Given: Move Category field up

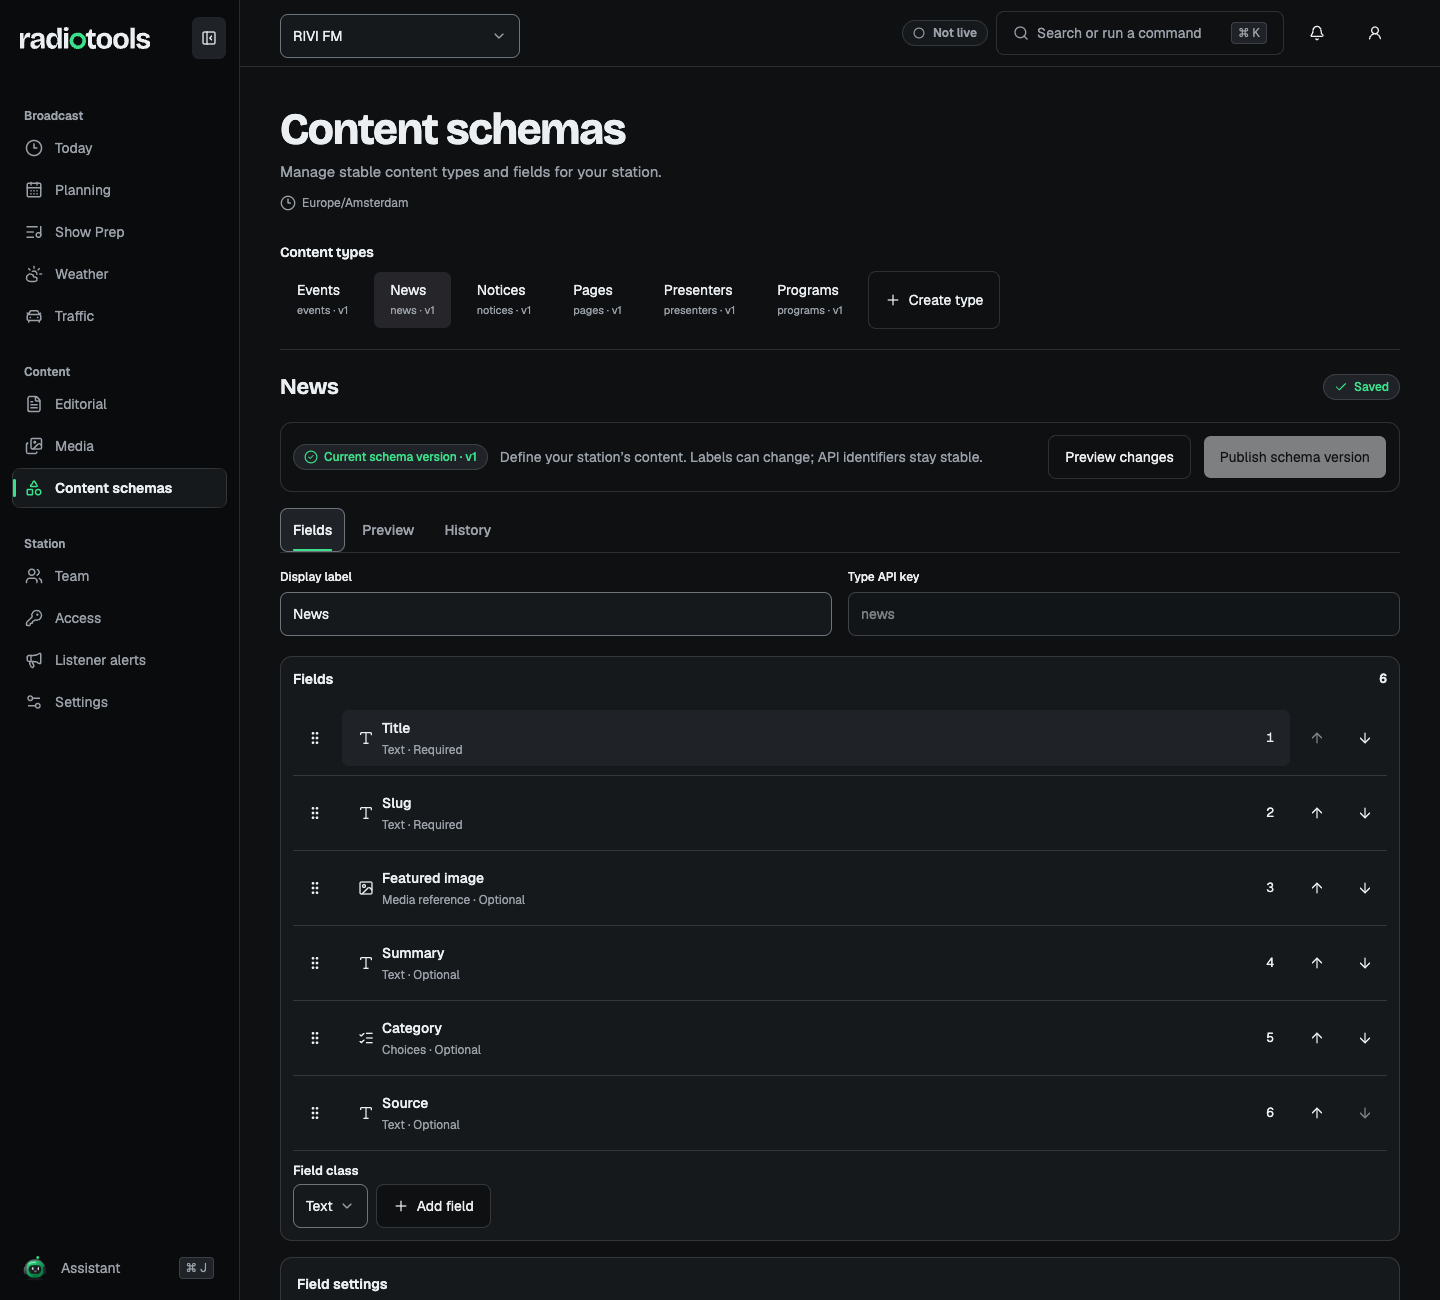Looking at the screenshot, I should 1317,1038.
